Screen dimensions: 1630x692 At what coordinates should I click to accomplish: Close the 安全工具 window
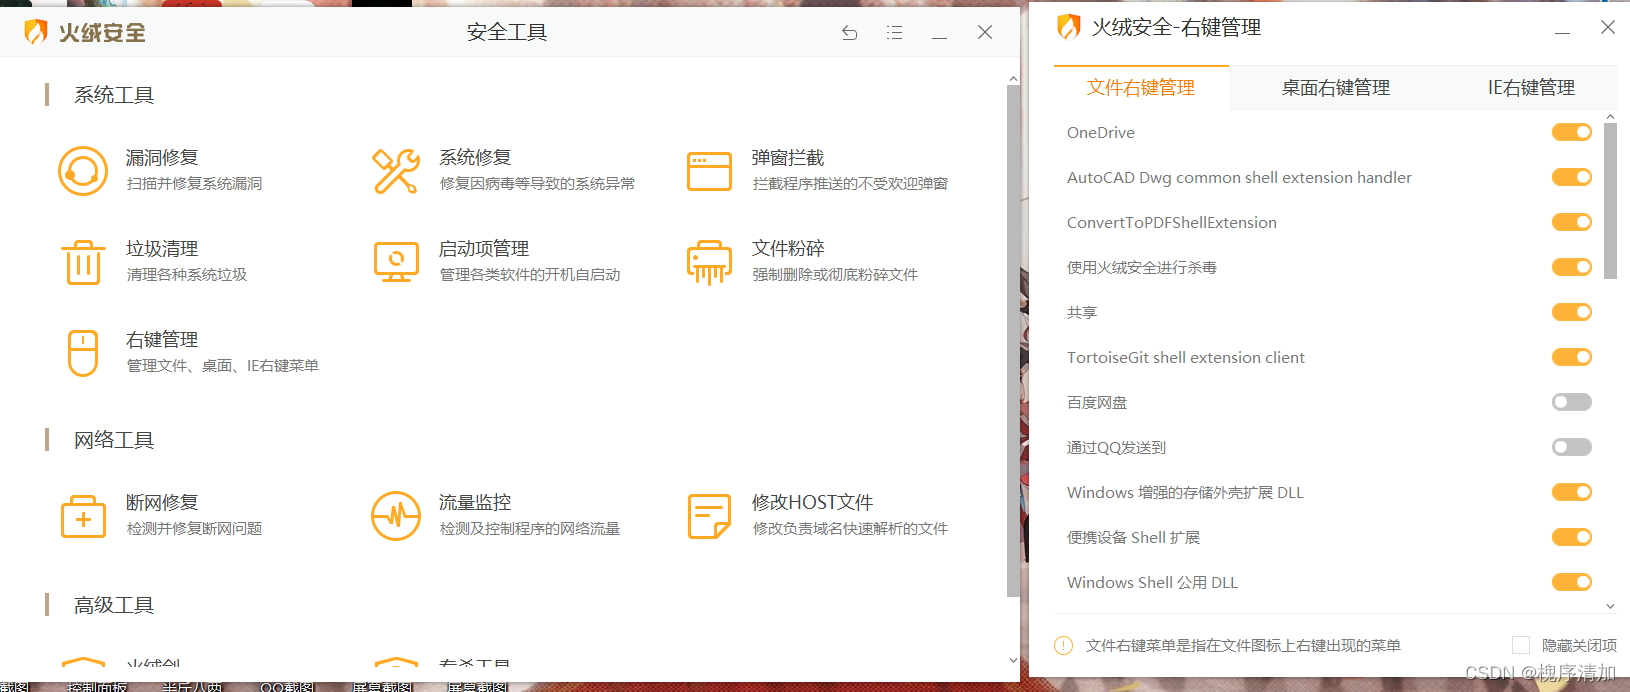985,33
